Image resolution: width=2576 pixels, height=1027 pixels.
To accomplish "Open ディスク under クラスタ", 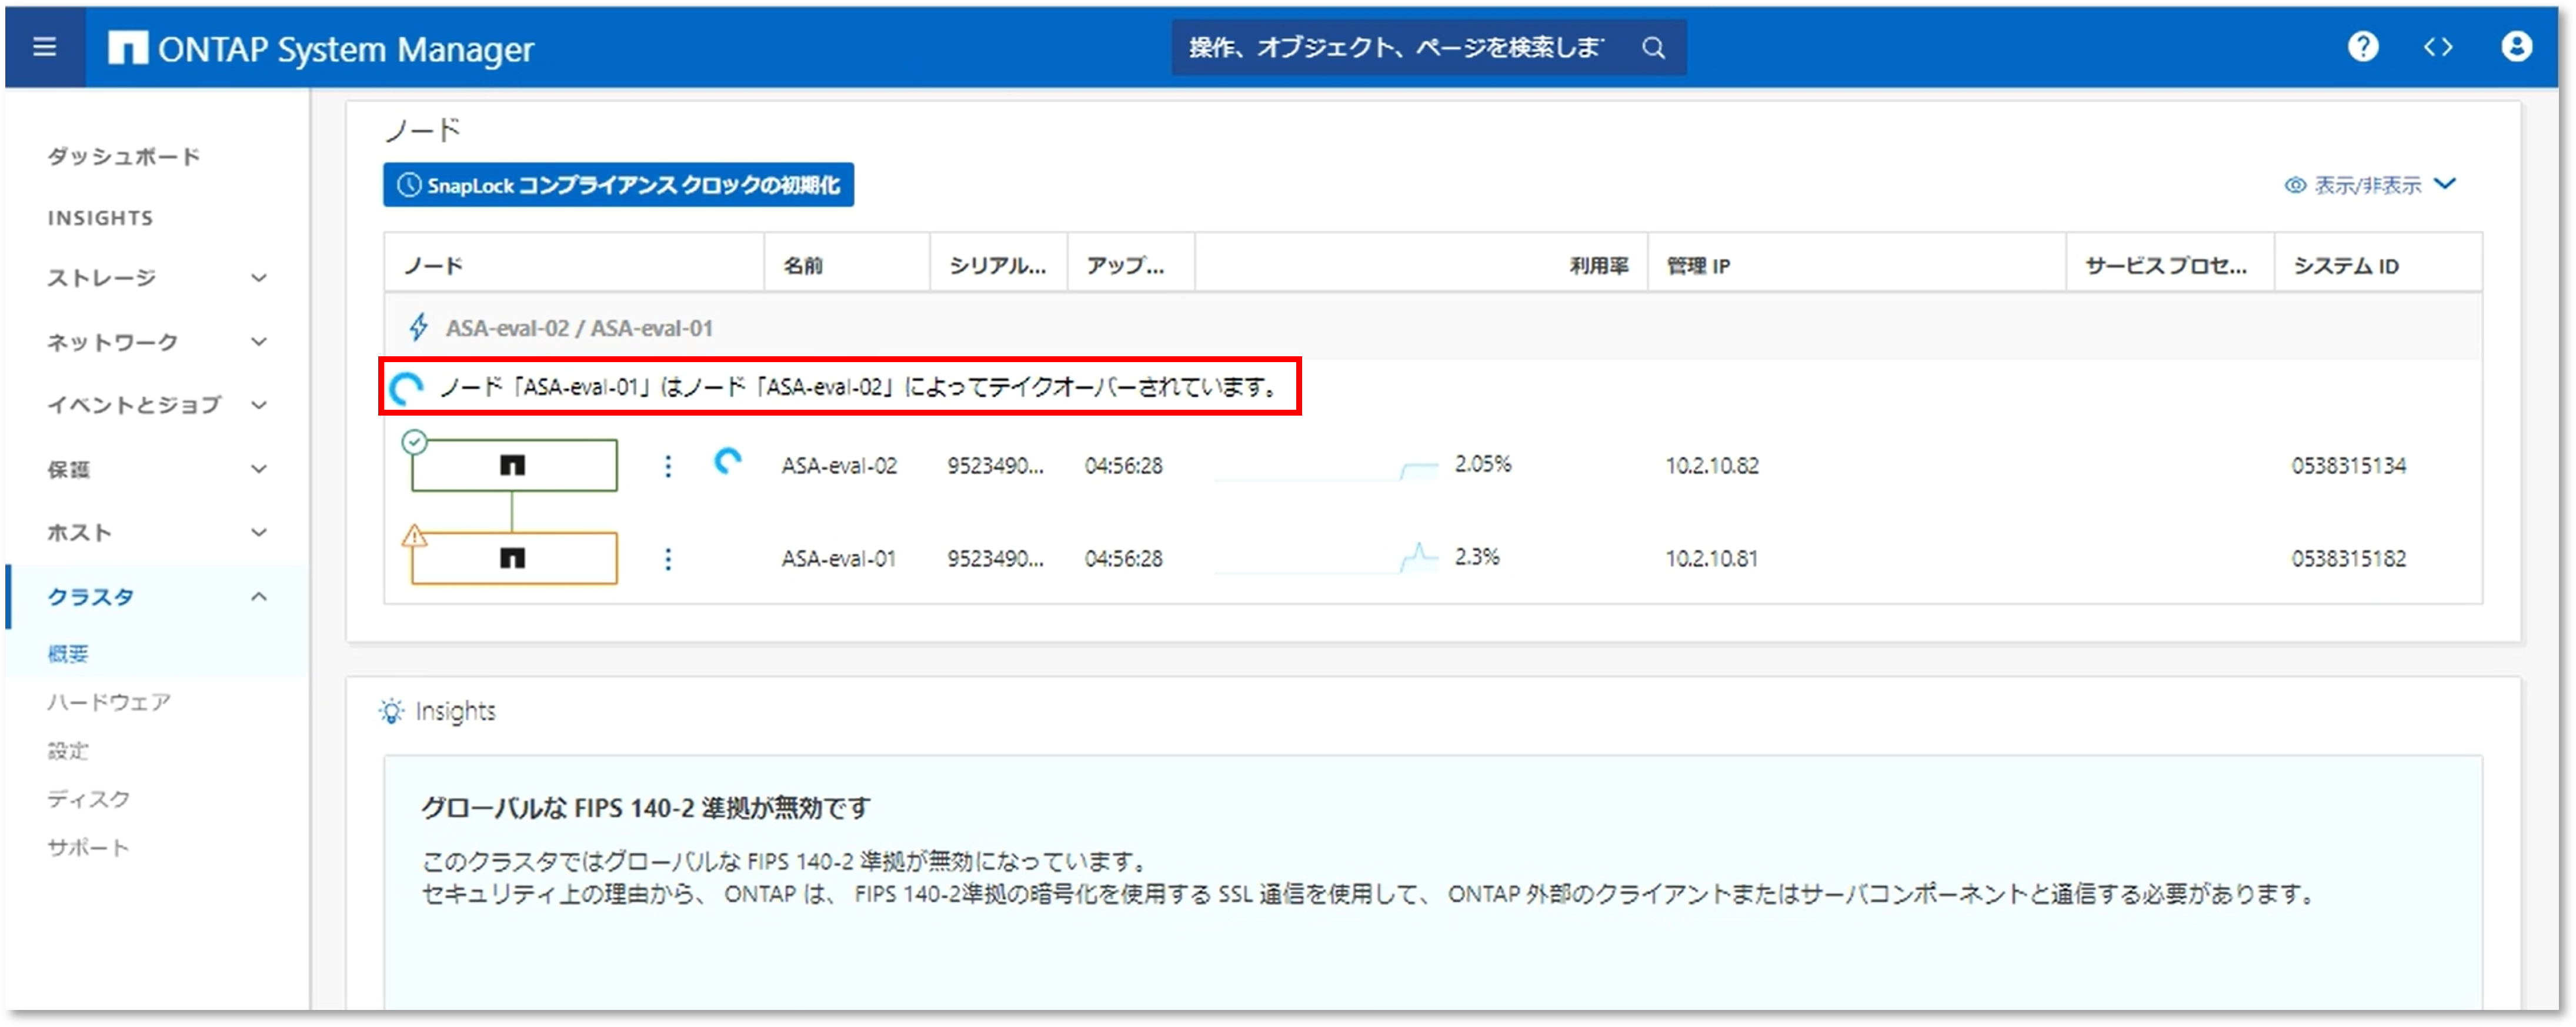I will pos(88,799).
